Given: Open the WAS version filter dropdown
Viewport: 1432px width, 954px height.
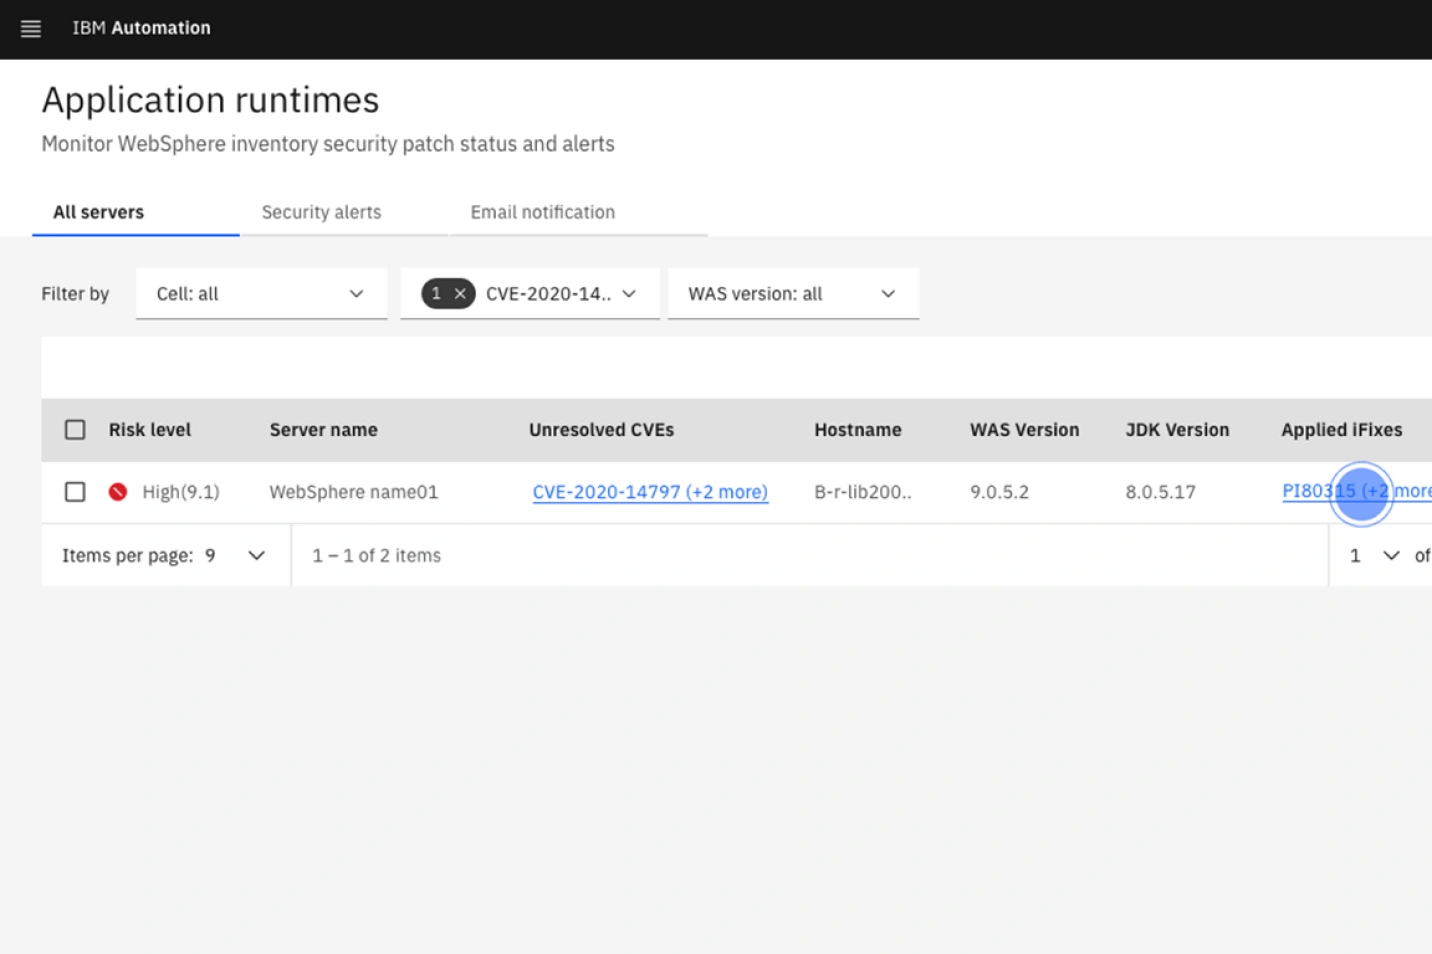Looking at the screenshot, I should pyautogui.click(x=793, y=293).
